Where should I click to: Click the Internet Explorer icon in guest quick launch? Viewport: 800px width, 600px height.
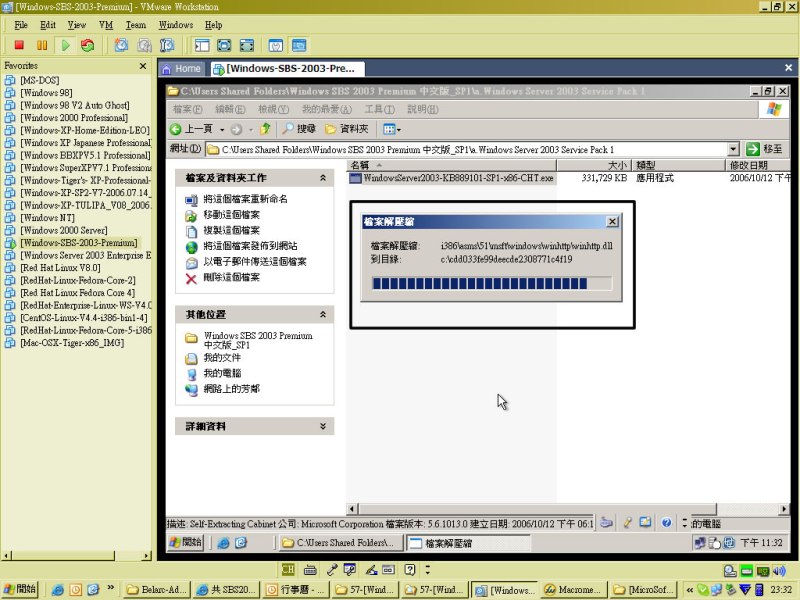[x=223, y=543]
